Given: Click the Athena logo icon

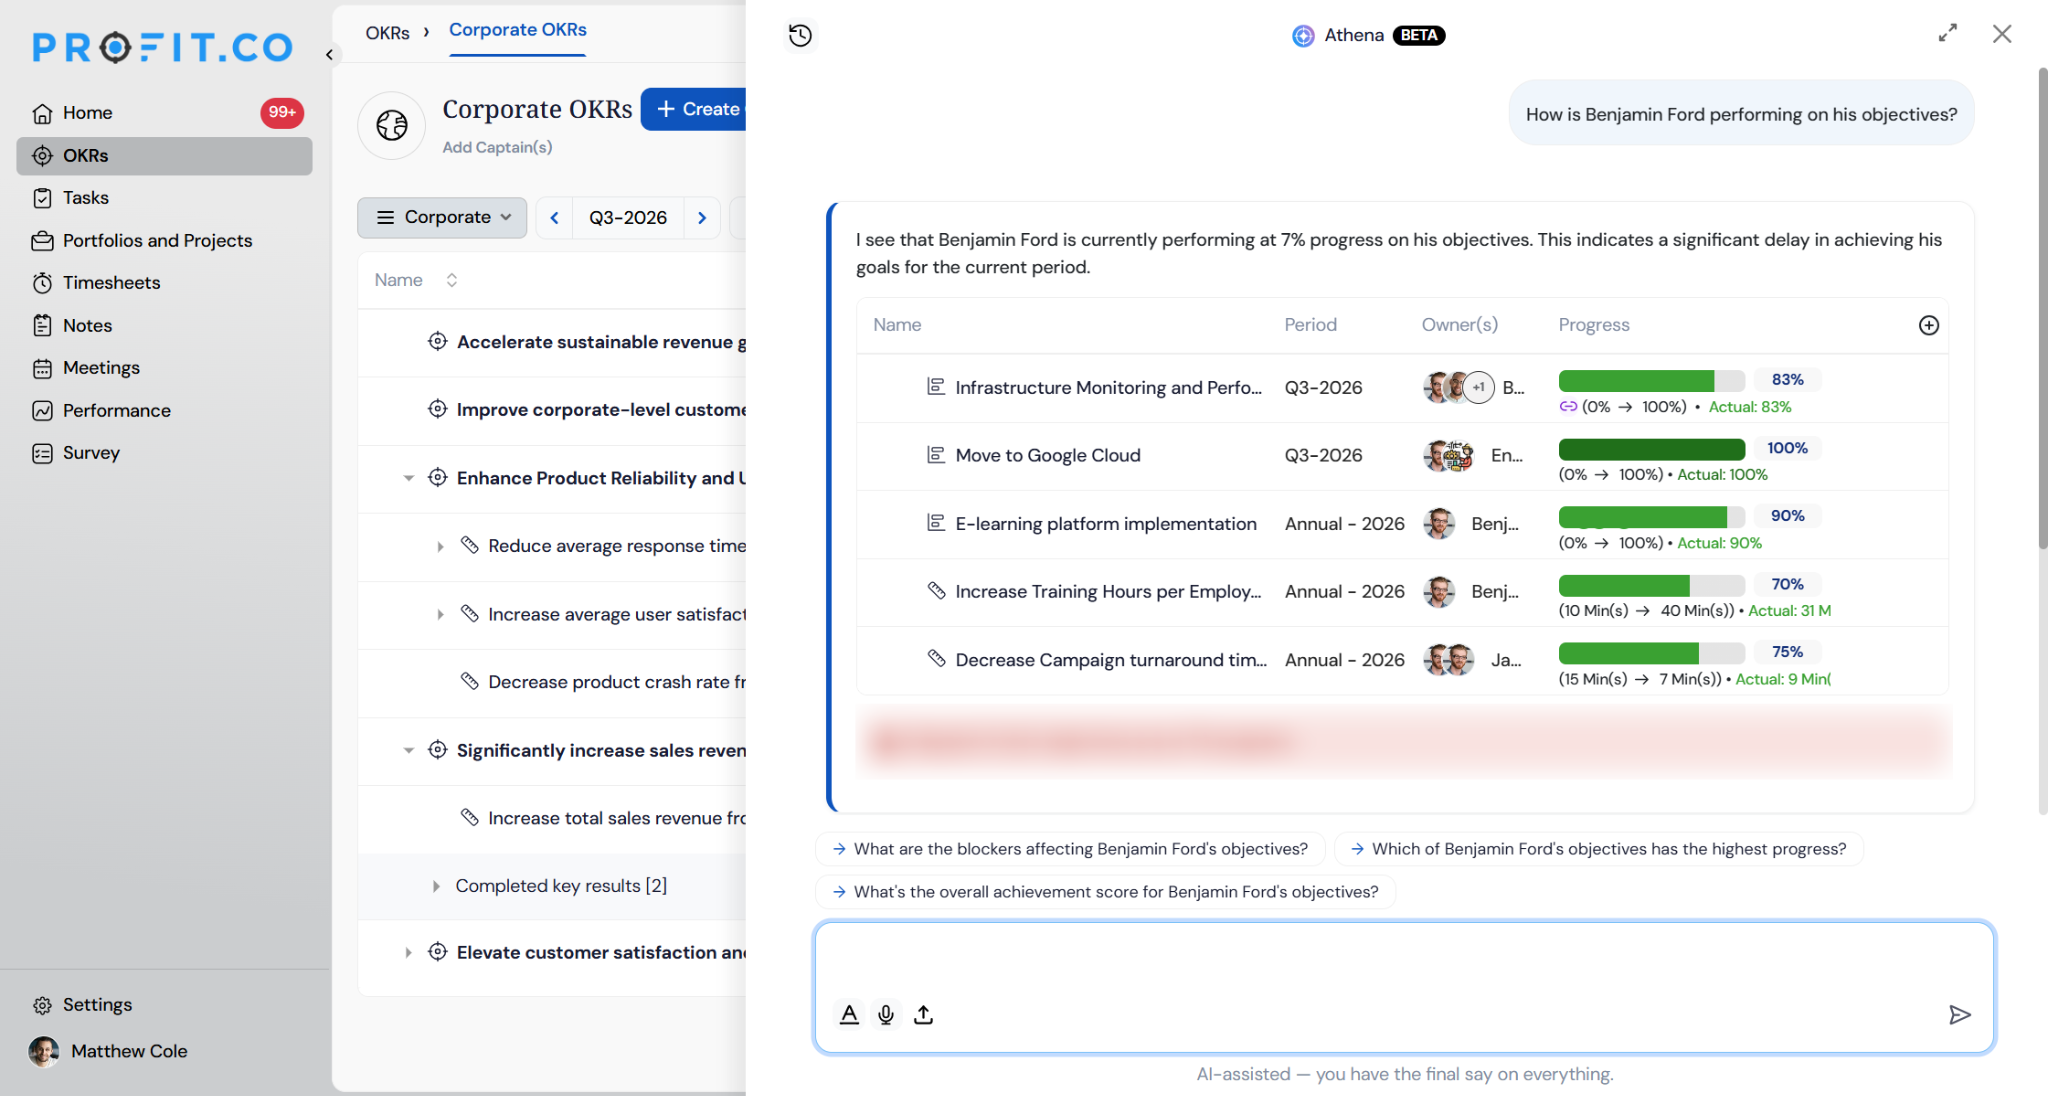Looking at the screenshot, I should point(1303,36).
